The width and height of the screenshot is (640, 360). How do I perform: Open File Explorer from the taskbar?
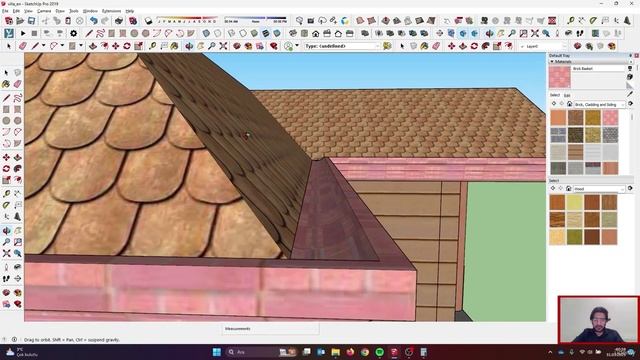[336, 352]
